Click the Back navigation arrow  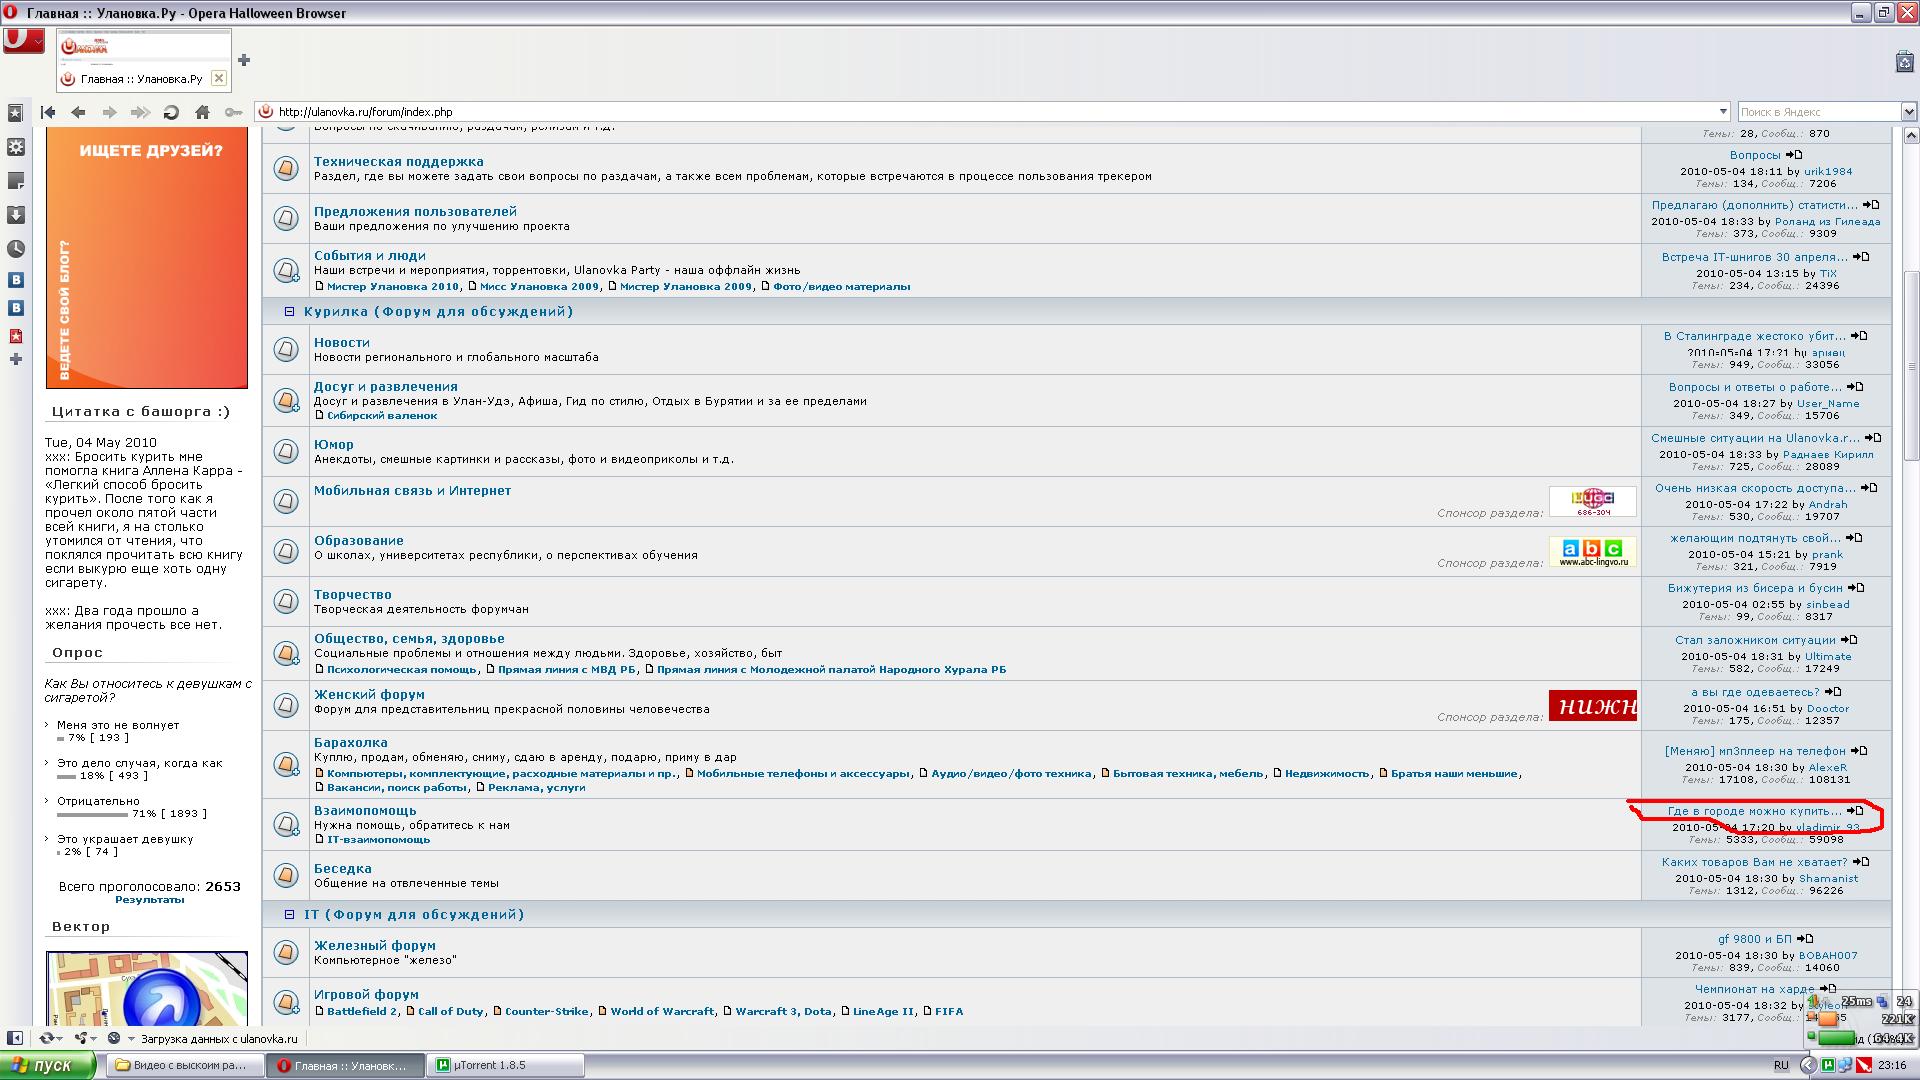(x=78, y=112)
